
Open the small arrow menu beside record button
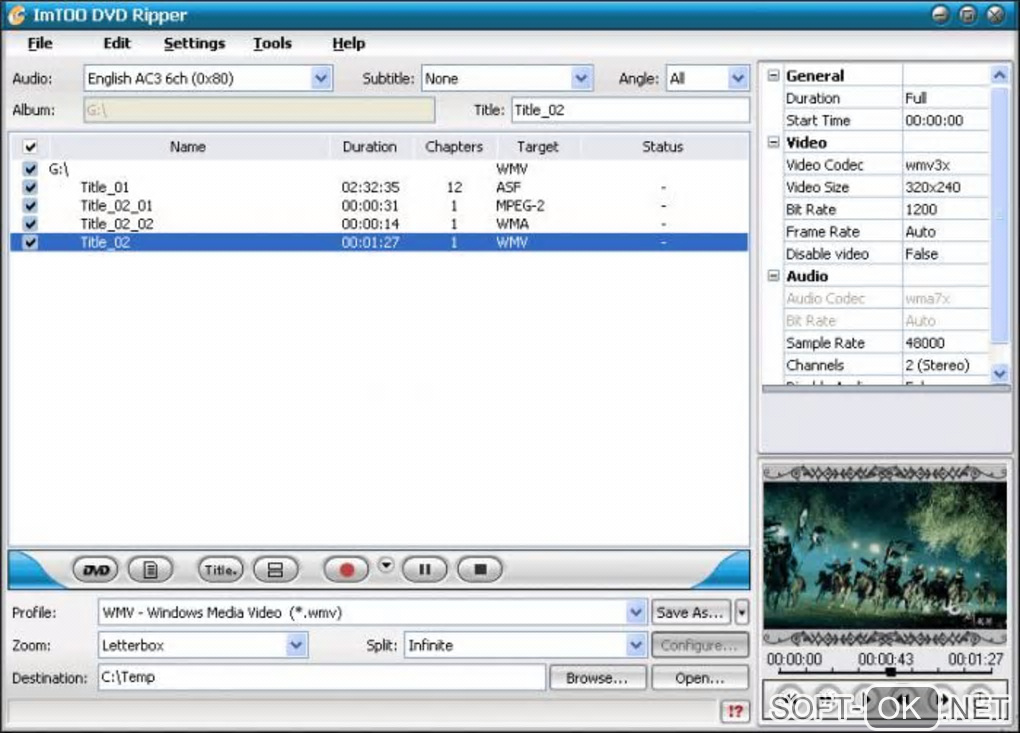pyautogui.click(x=386, y=565)
